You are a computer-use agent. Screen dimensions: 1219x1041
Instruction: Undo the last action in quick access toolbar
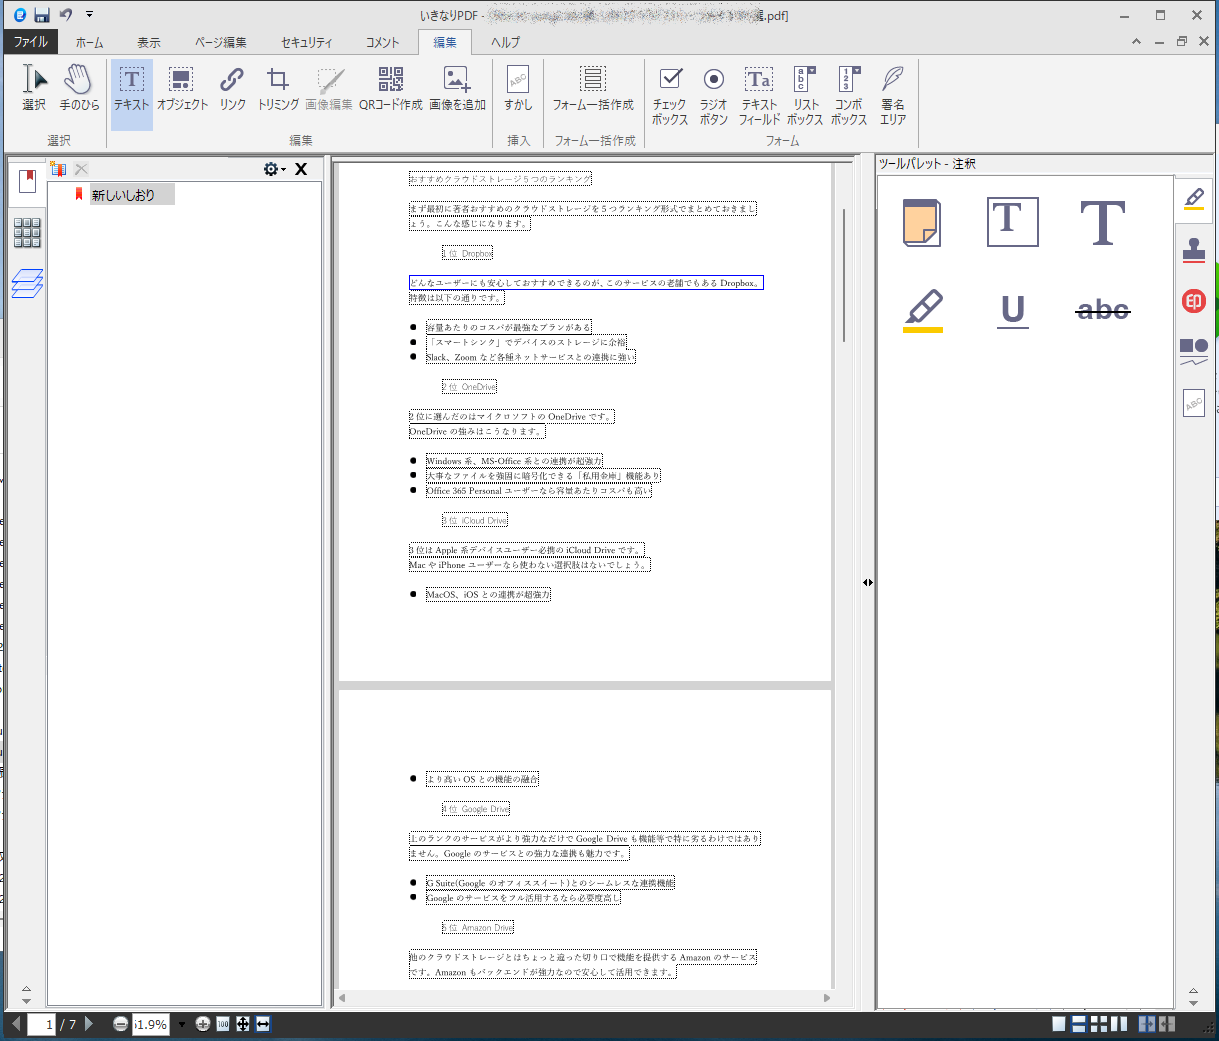tap(66, 15)
